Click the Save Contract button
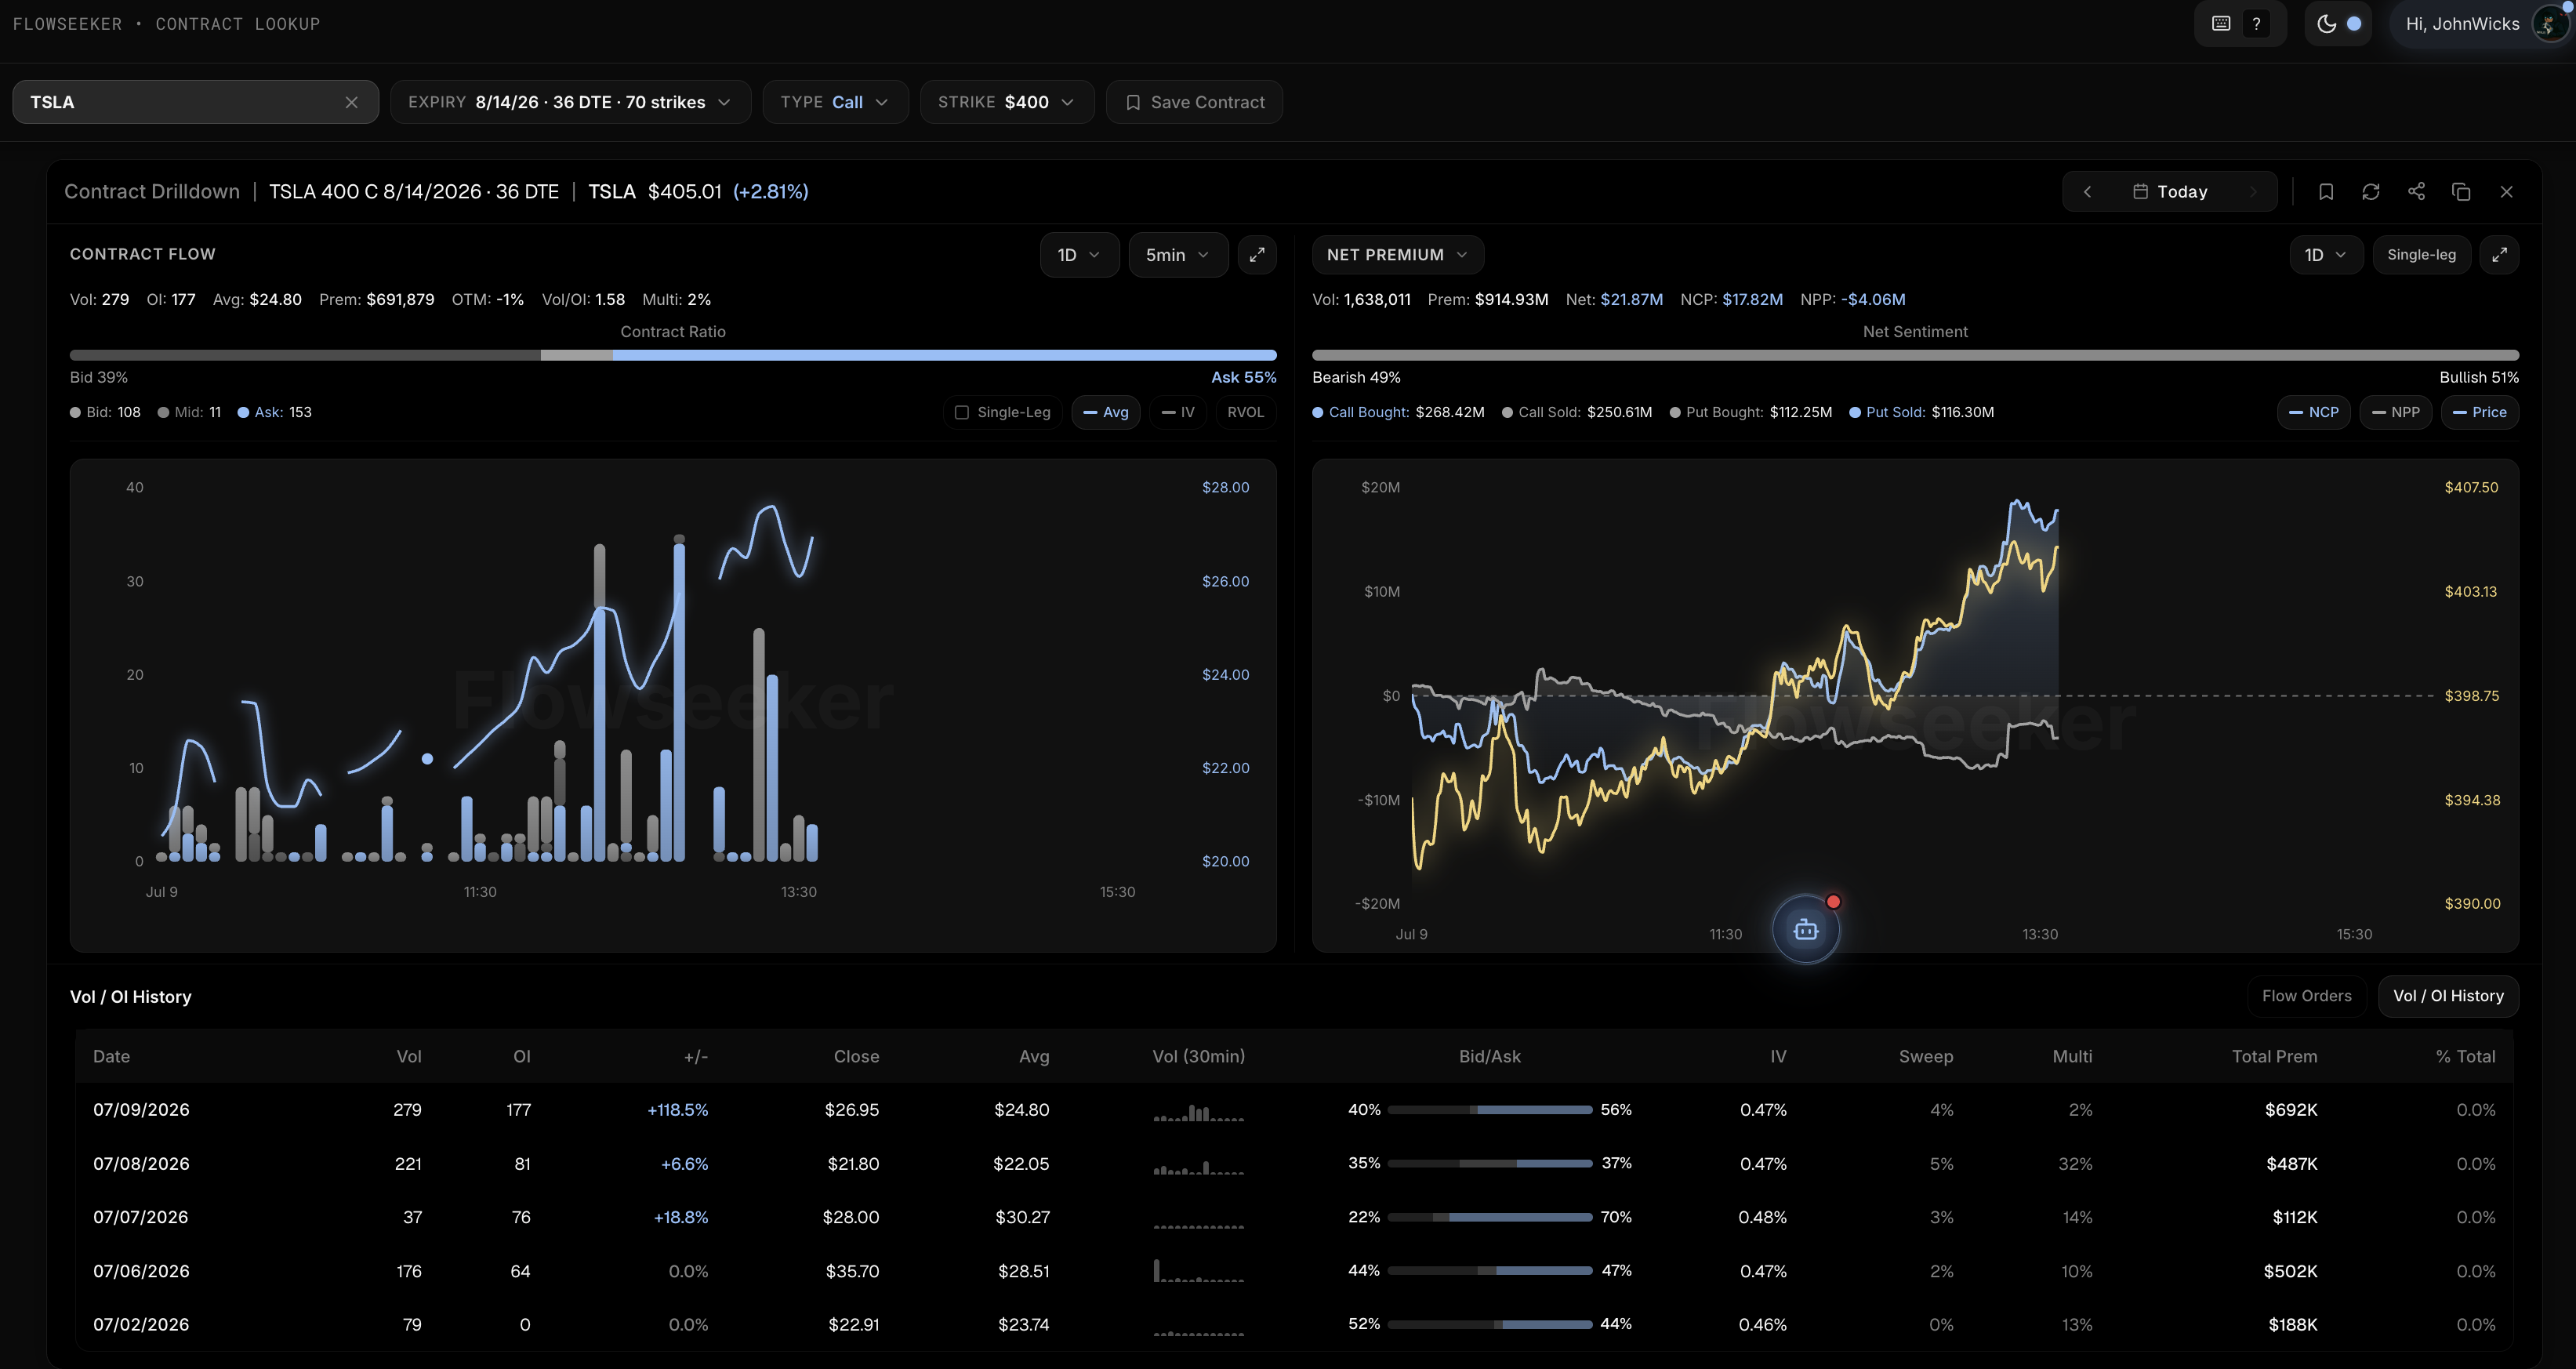2576x1369 pixels. (x=1194, y=102)
